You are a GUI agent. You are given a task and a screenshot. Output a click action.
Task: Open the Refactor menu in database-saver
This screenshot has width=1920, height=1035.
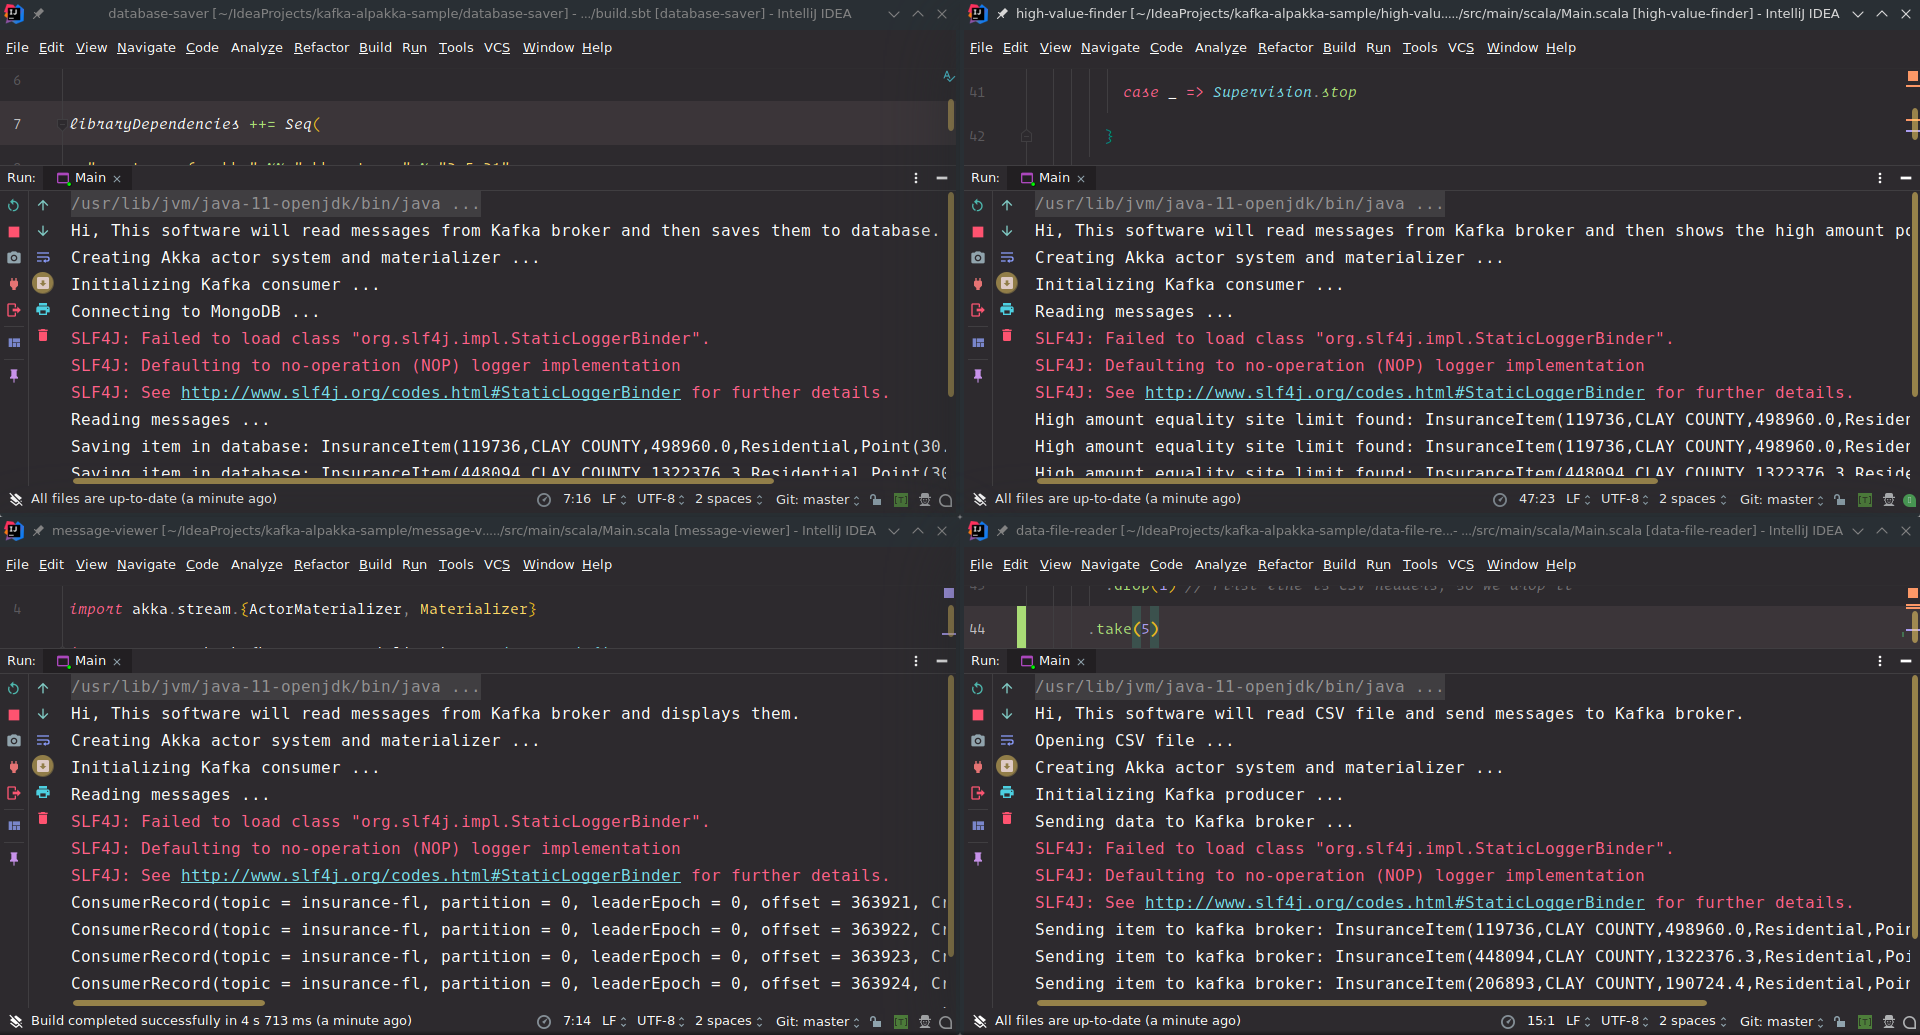321,47
